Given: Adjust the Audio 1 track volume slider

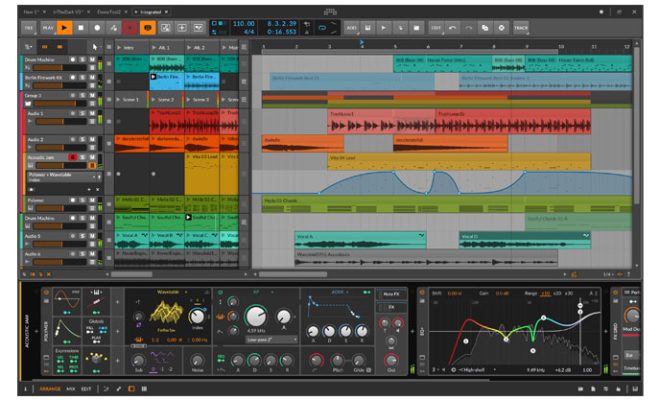Looking at the screenshot, I should click(61, 121).
